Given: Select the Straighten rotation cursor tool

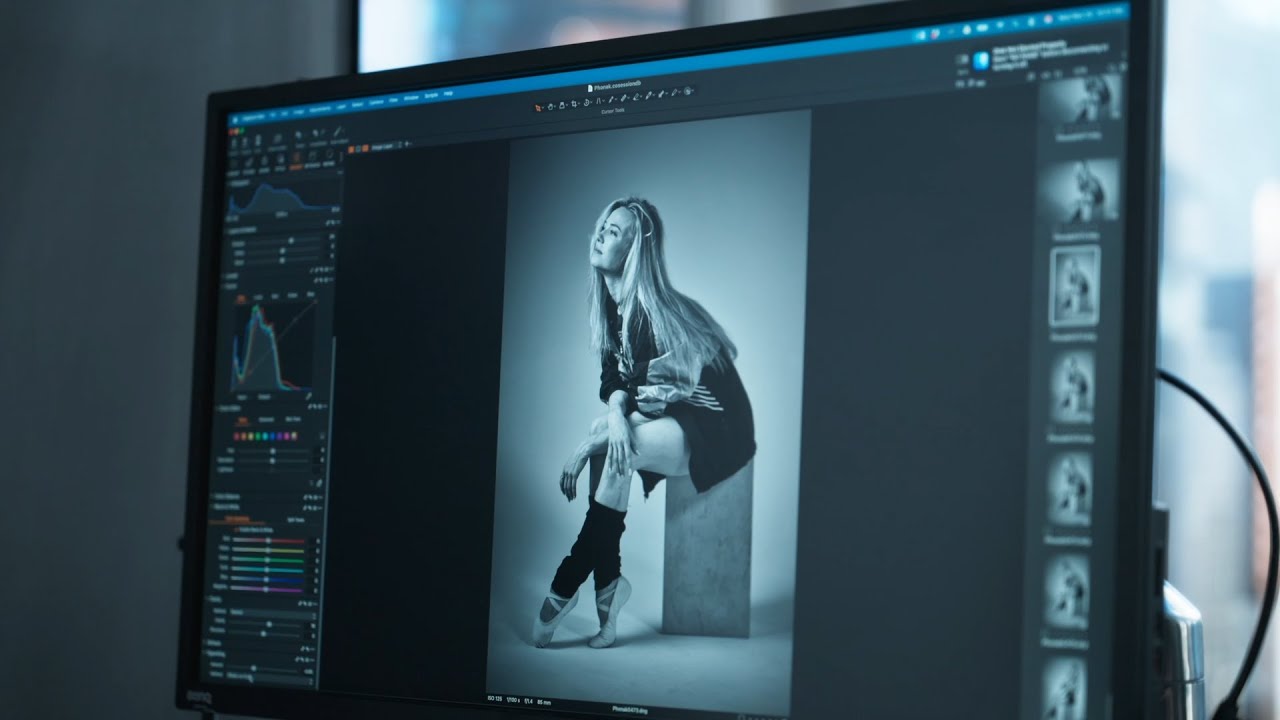Looking at the screenshot, I should (586, 103).
